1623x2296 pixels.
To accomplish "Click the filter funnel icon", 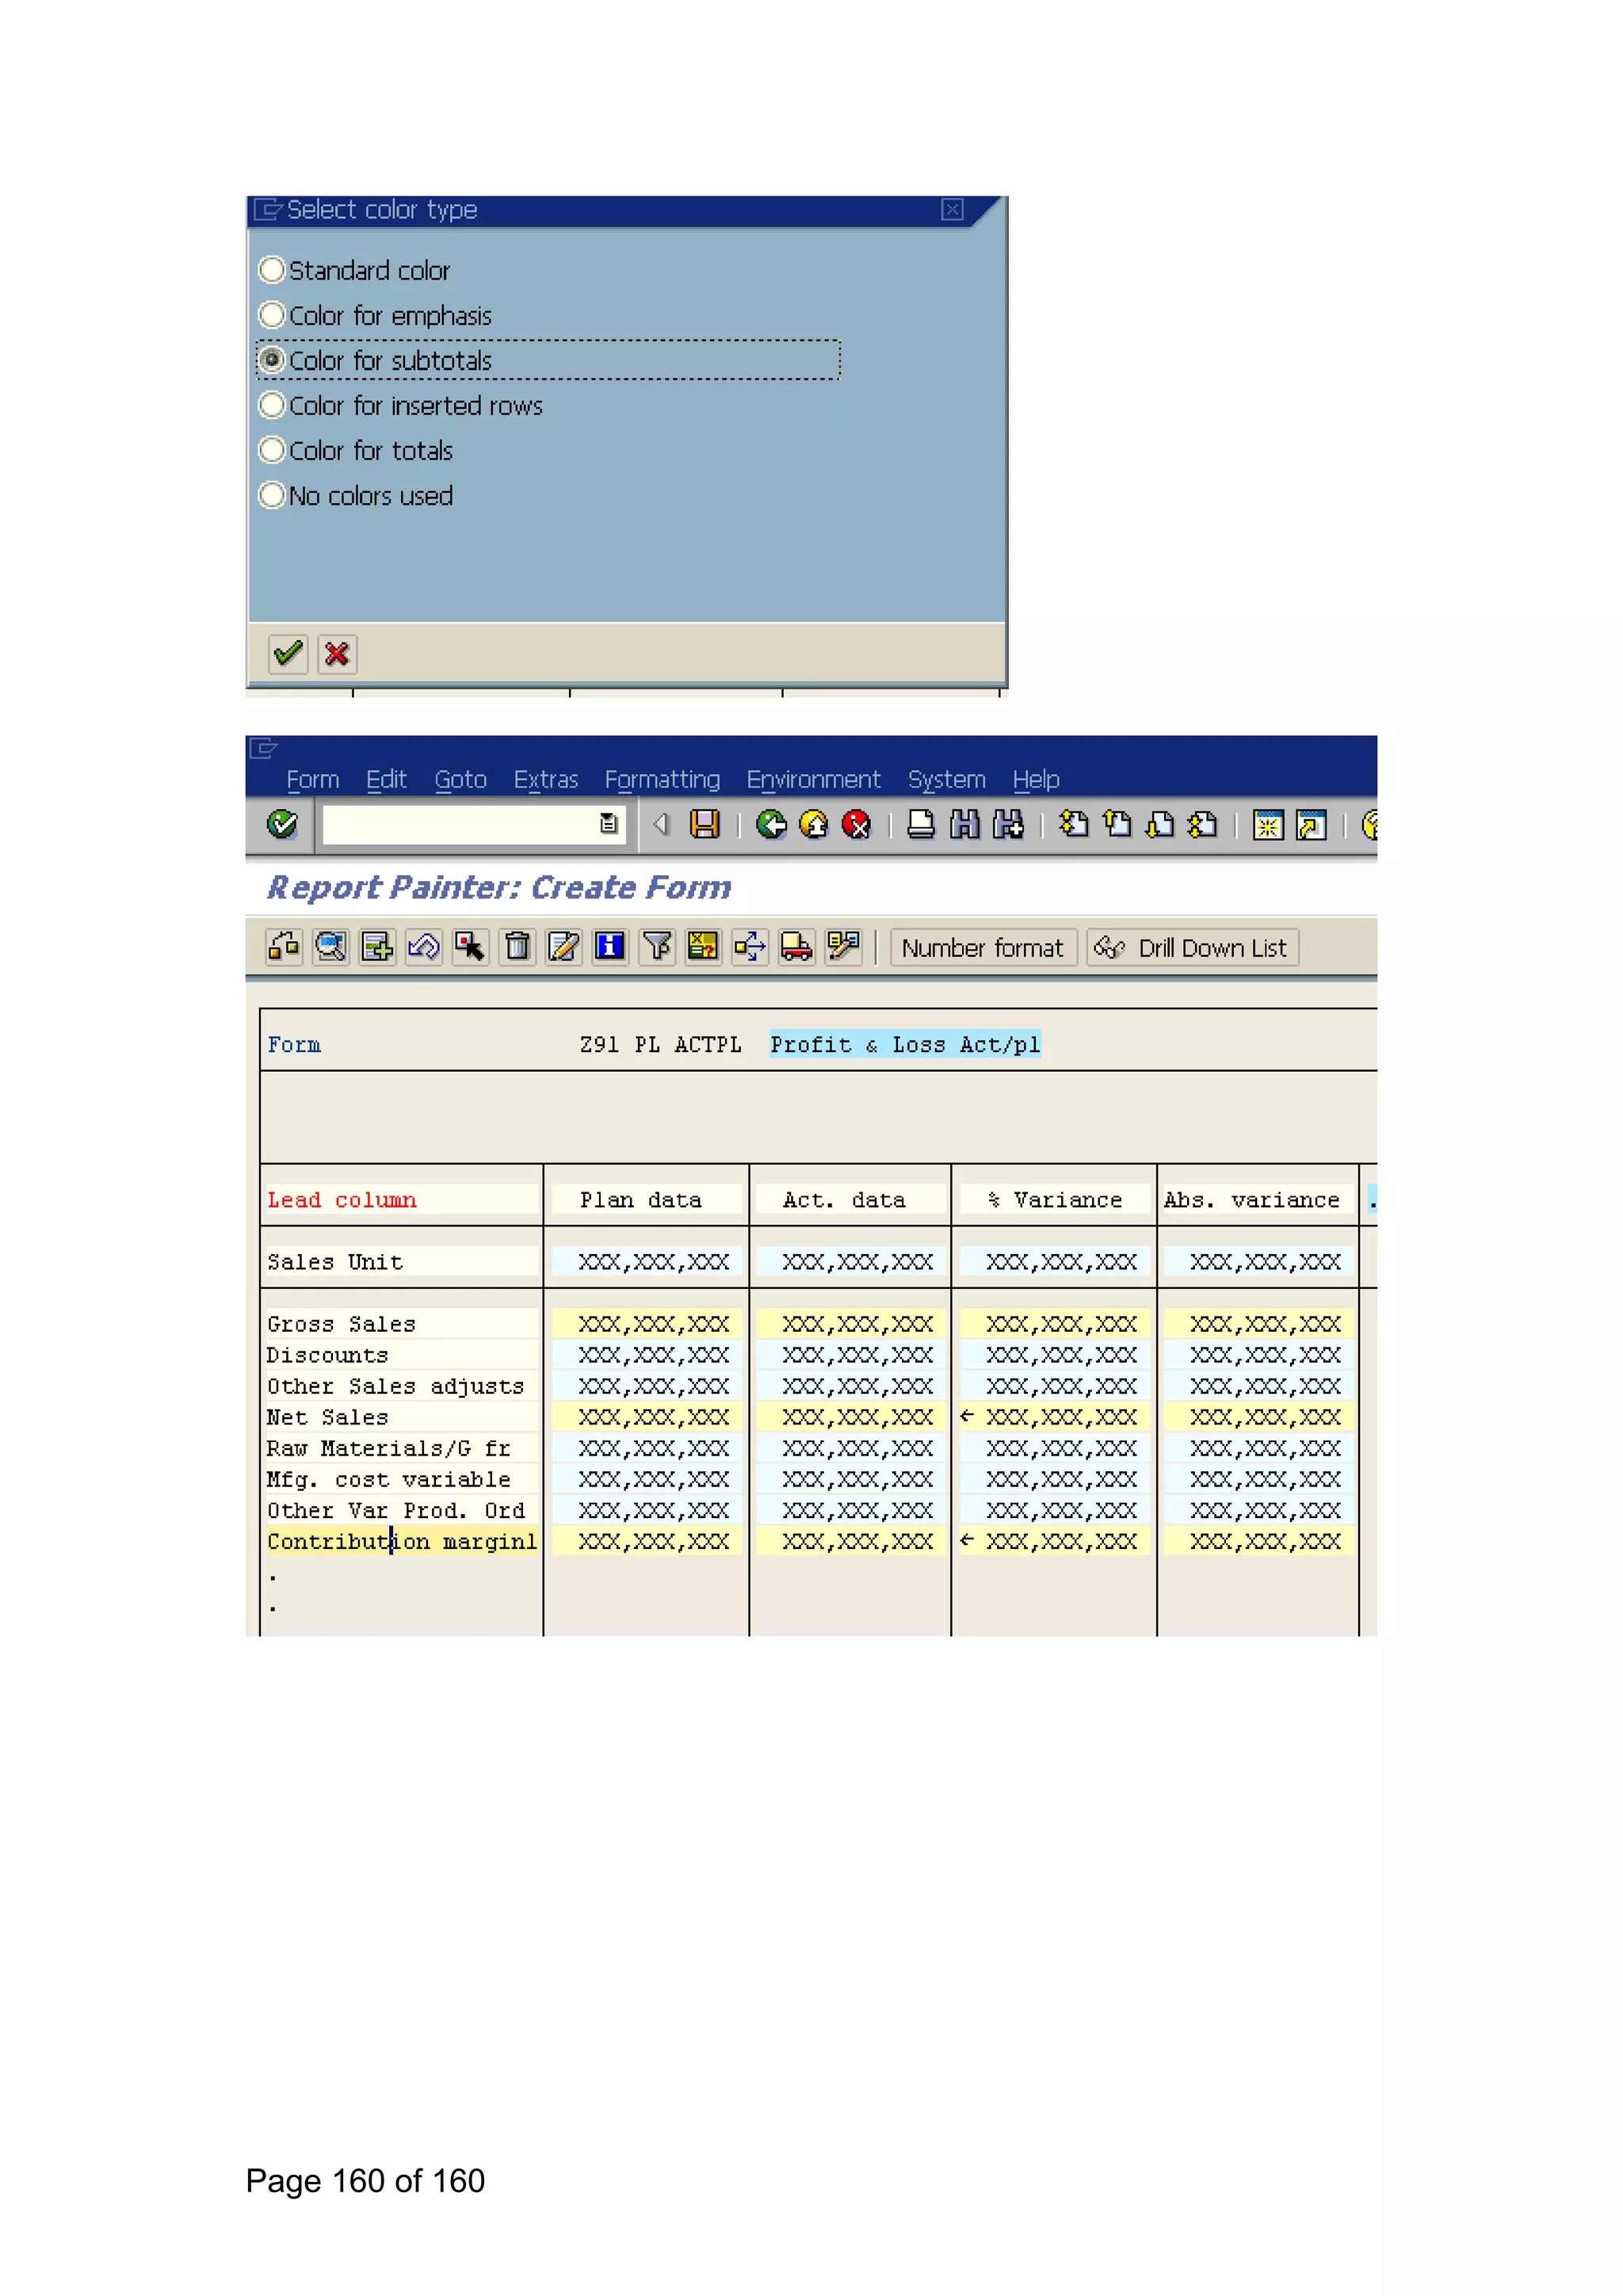I will [657, 946].
